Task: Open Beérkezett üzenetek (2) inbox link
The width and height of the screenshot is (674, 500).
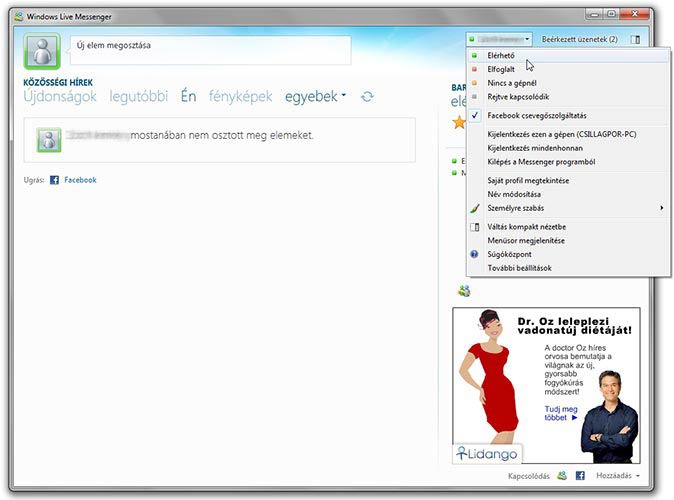Action: (579, 39)
